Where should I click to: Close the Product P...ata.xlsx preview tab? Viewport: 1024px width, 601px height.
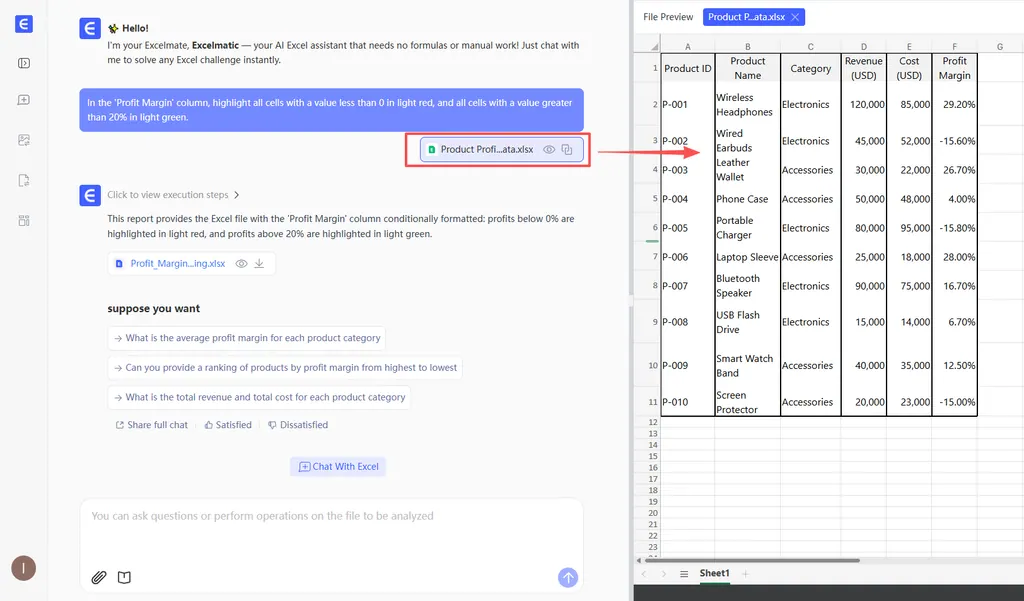coord(794,17)
